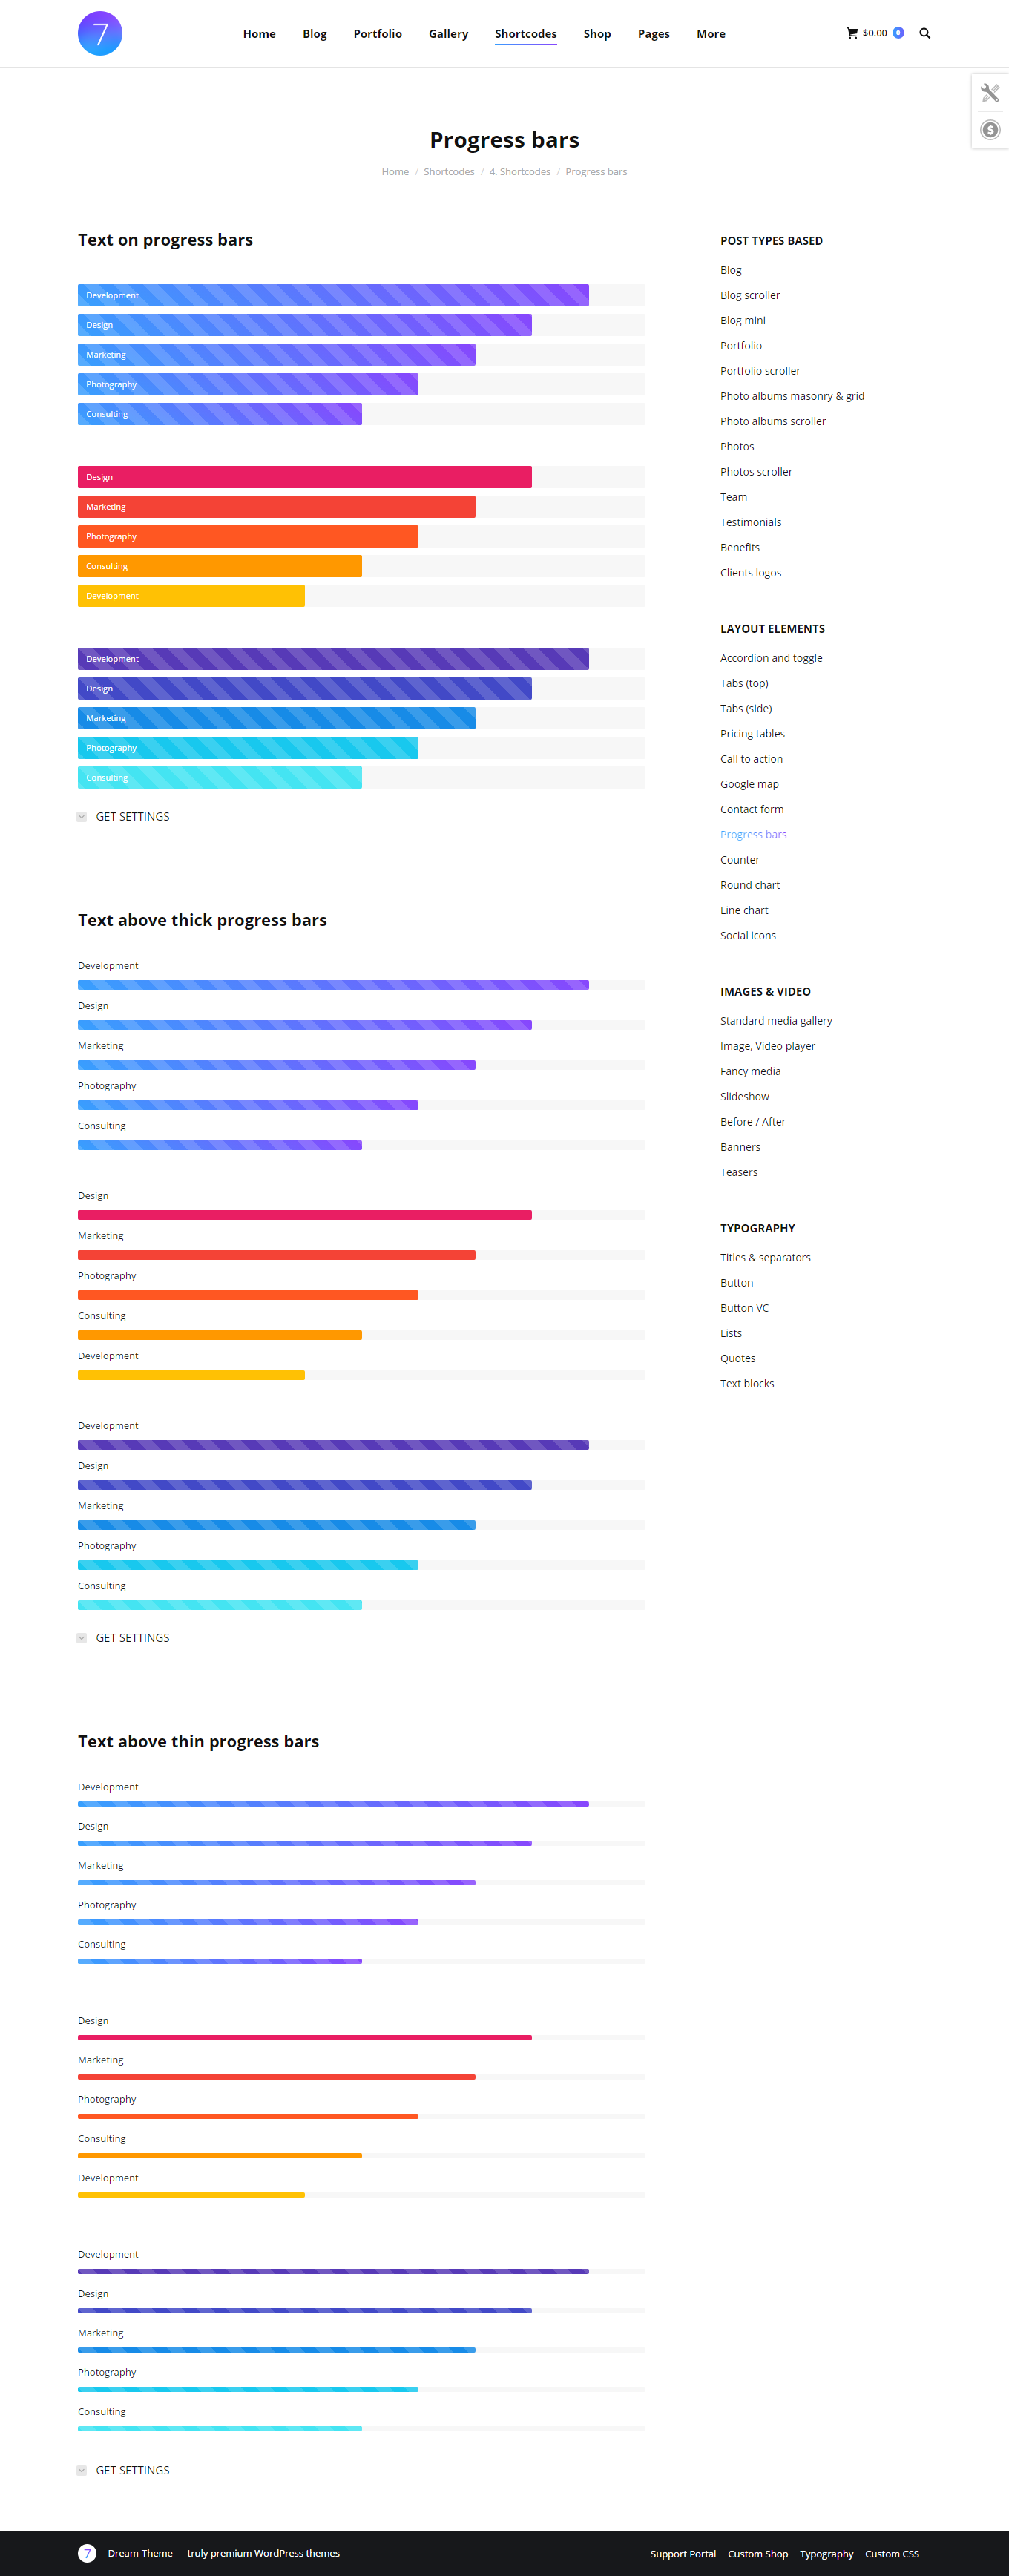The height and width of the screenshot is (2576, 1009).
Task: Open Round chart sidebar link
Action: pyautogui.click(x=750, y=885)
